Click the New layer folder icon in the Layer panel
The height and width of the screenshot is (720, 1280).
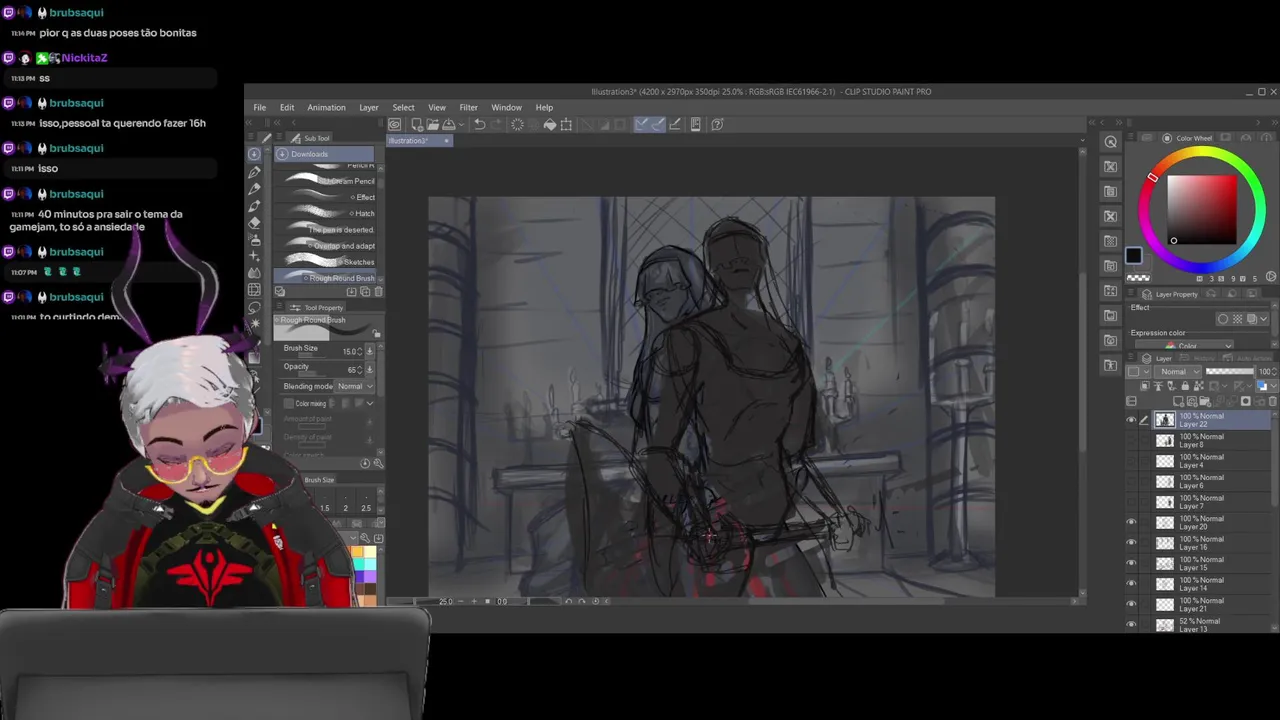(x=1206, y=402)
